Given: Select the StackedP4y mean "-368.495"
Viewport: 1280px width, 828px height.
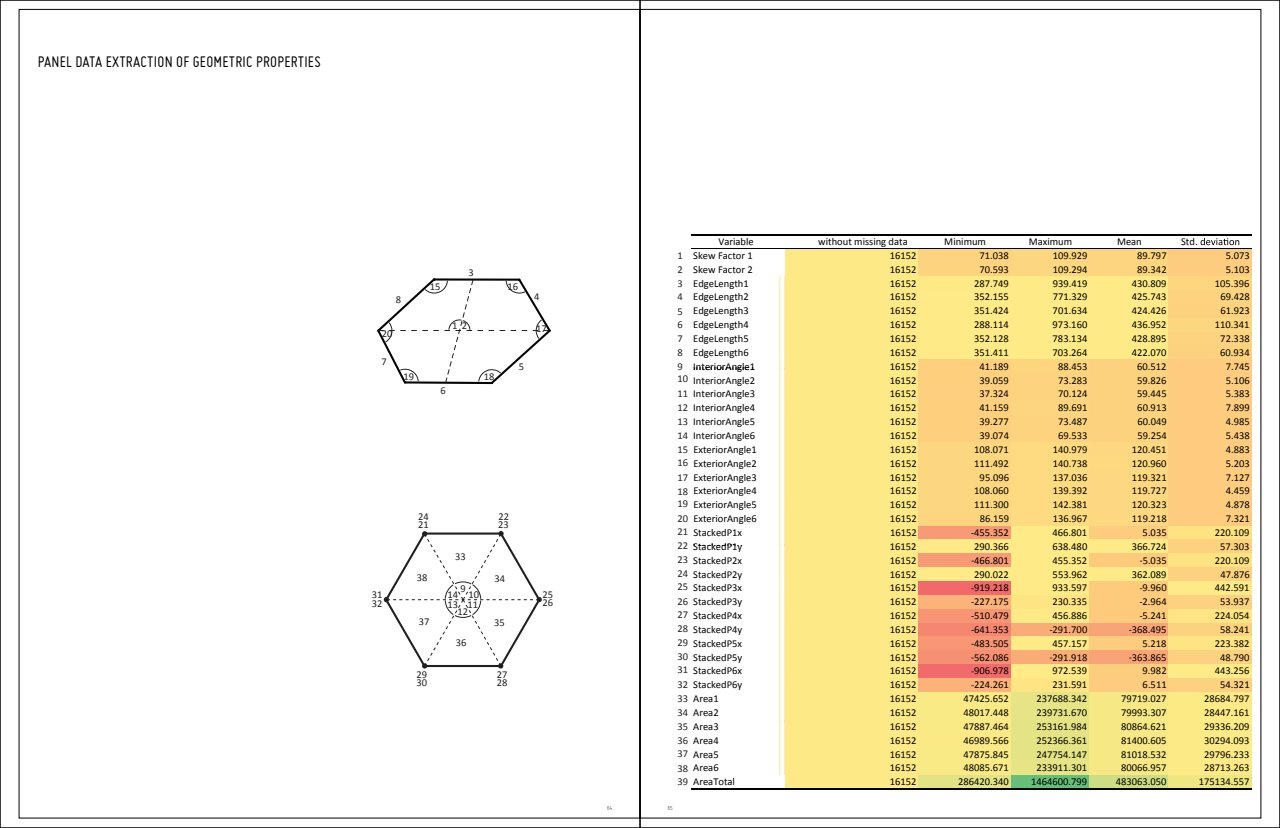Looking at the screenshot, I should point(1147,630).
